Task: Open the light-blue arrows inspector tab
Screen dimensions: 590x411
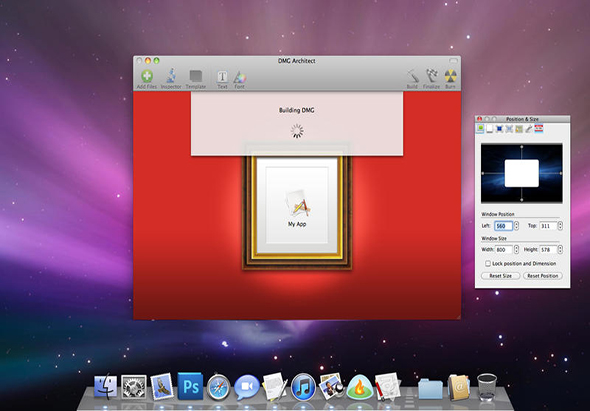Action: 509,129
